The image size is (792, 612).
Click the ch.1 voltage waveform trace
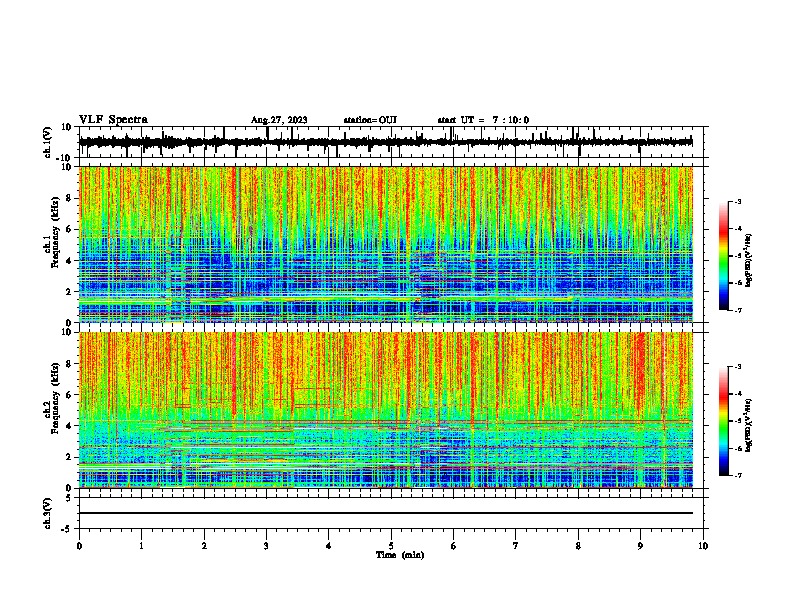[385, 142]
